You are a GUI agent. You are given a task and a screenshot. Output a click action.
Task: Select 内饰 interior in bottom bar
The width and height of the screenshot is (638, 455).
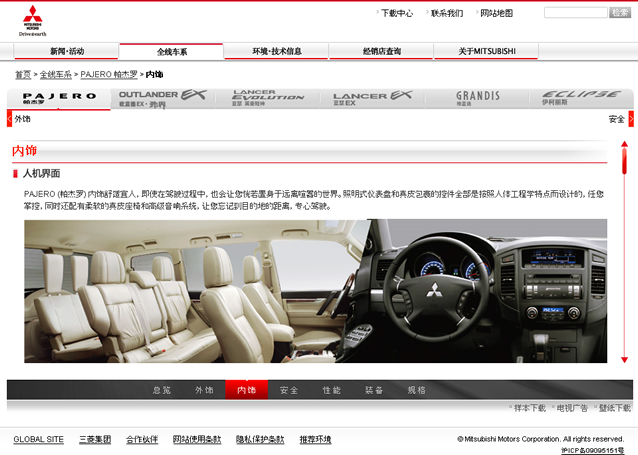pyautogui.click(x=247, y=390)
